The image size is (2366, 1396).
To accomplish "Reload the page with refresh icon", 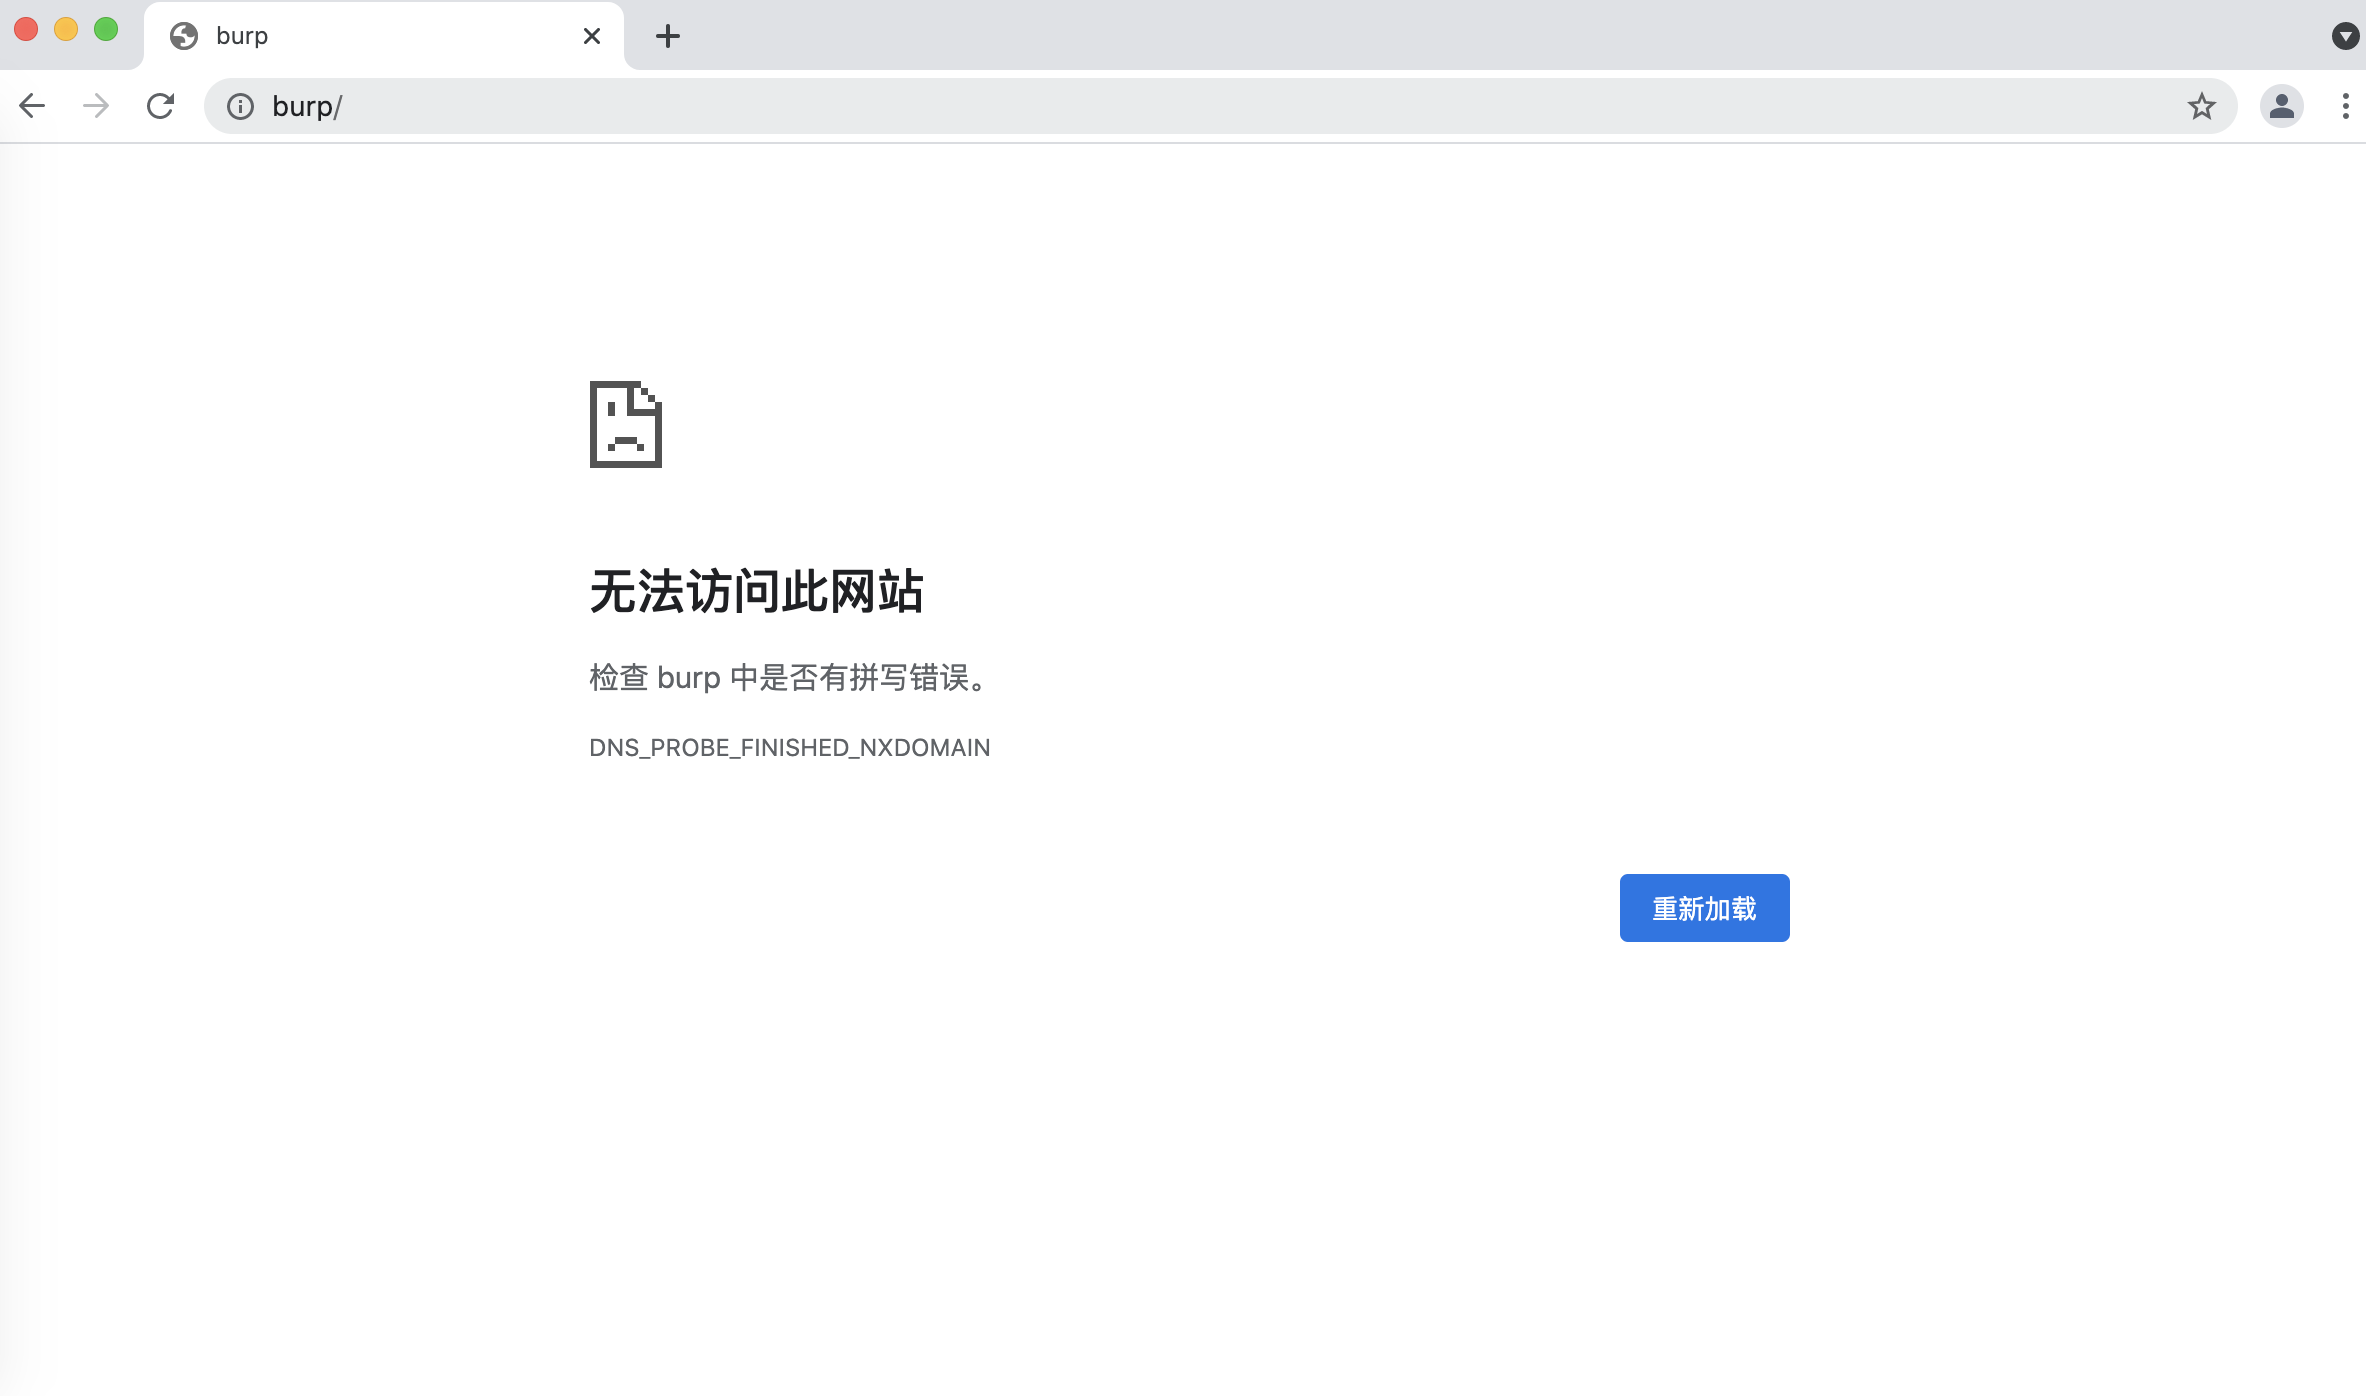I will pos(160,106).
